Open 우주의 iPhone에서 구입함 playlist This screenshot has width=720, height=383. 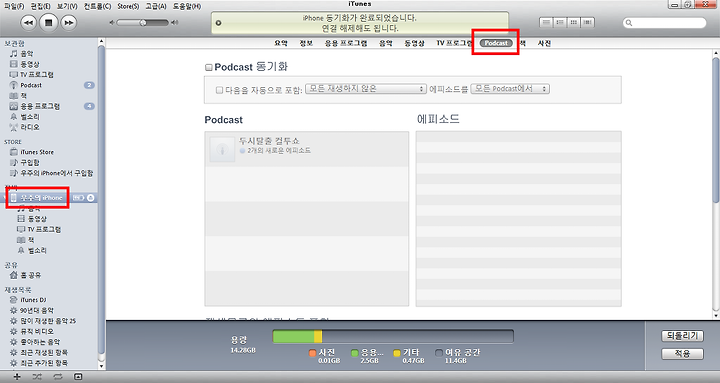click(x=56, y=173)
